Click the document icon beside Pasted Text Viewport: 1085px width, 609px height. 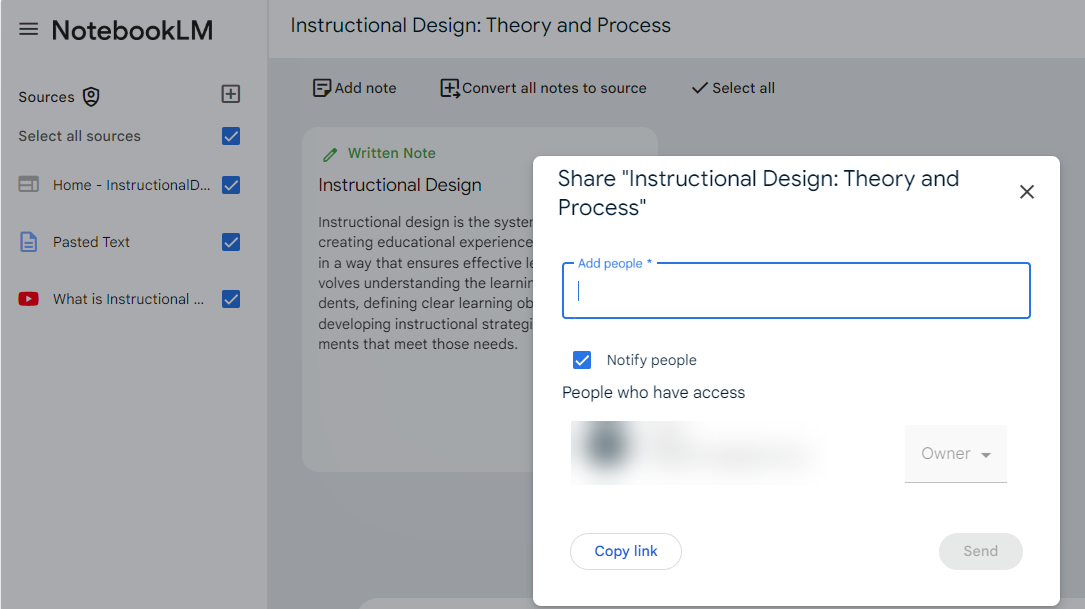coord(29,241)
